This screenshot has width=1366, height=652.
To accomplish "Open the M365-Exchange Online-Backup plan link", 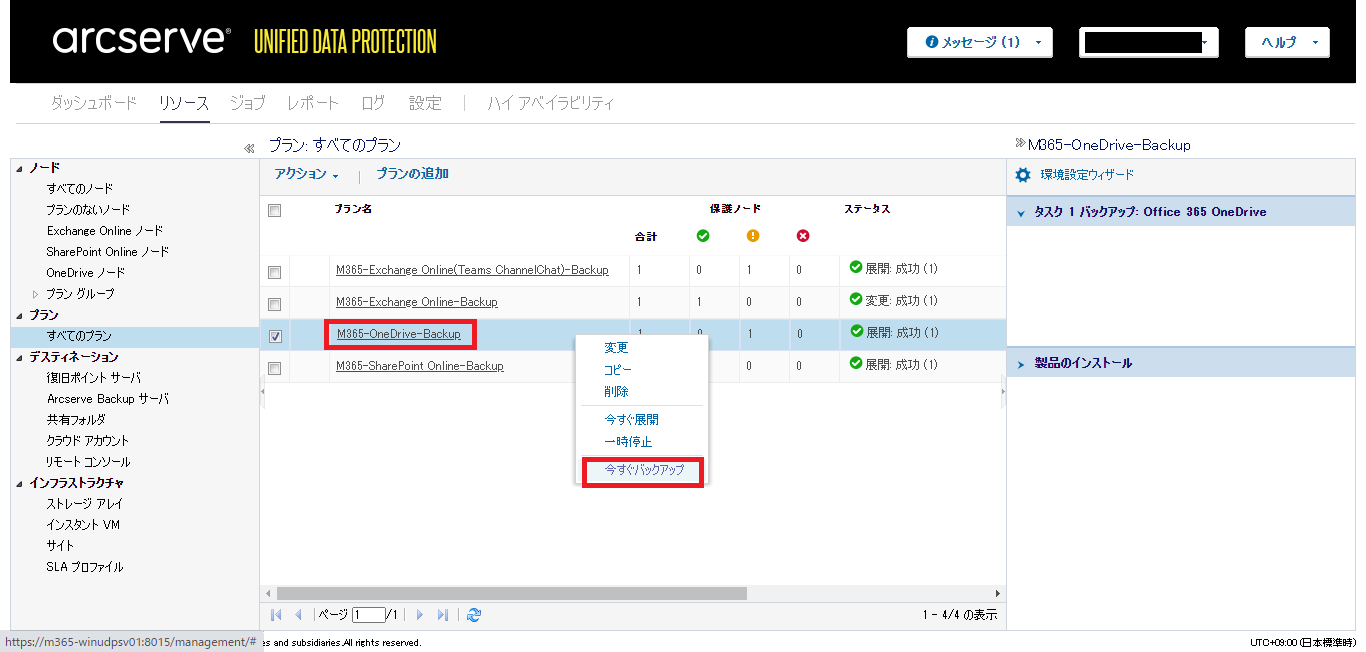I will pyautogui.click(x=417, y=302).
